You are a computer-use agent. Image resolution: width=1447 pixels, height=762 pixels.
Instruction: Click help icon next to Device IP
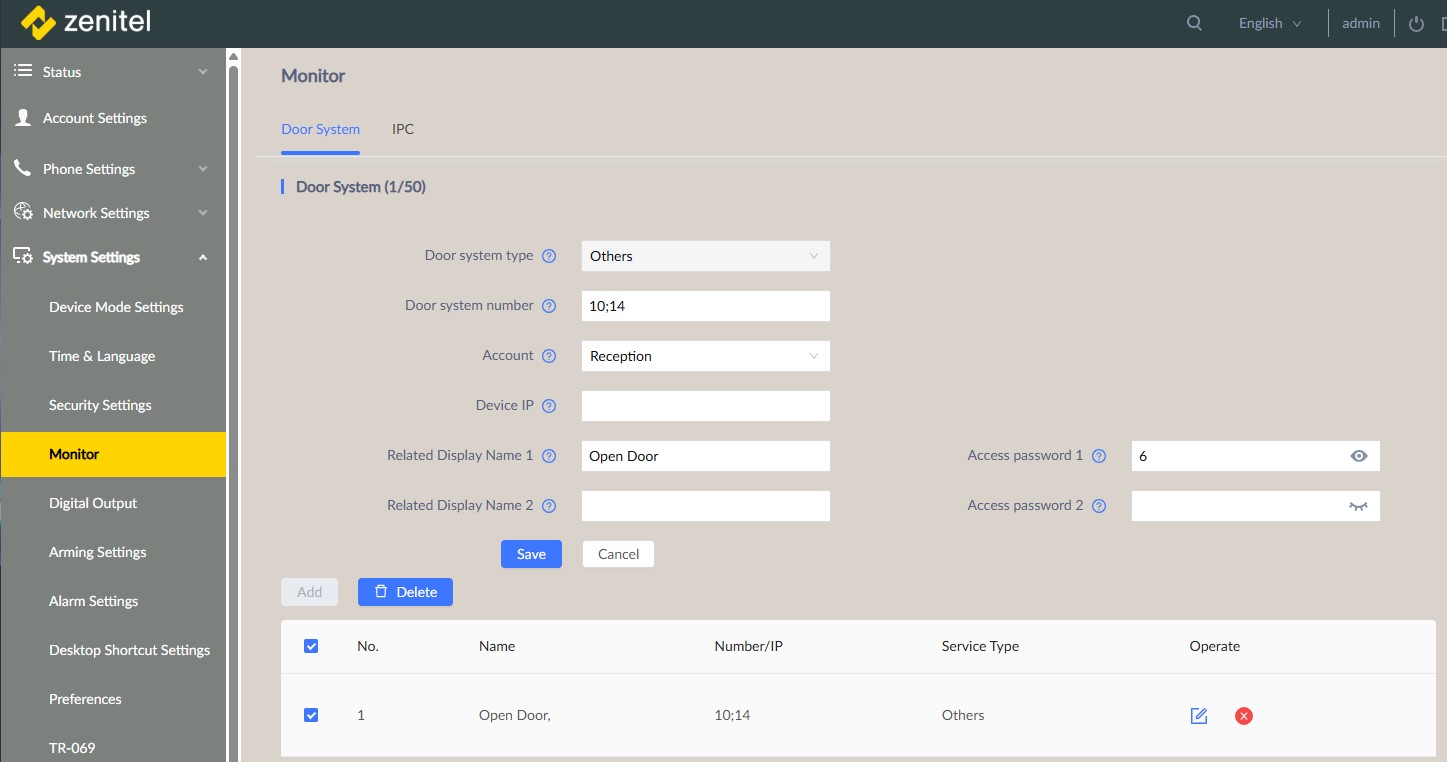coord(549,406)
